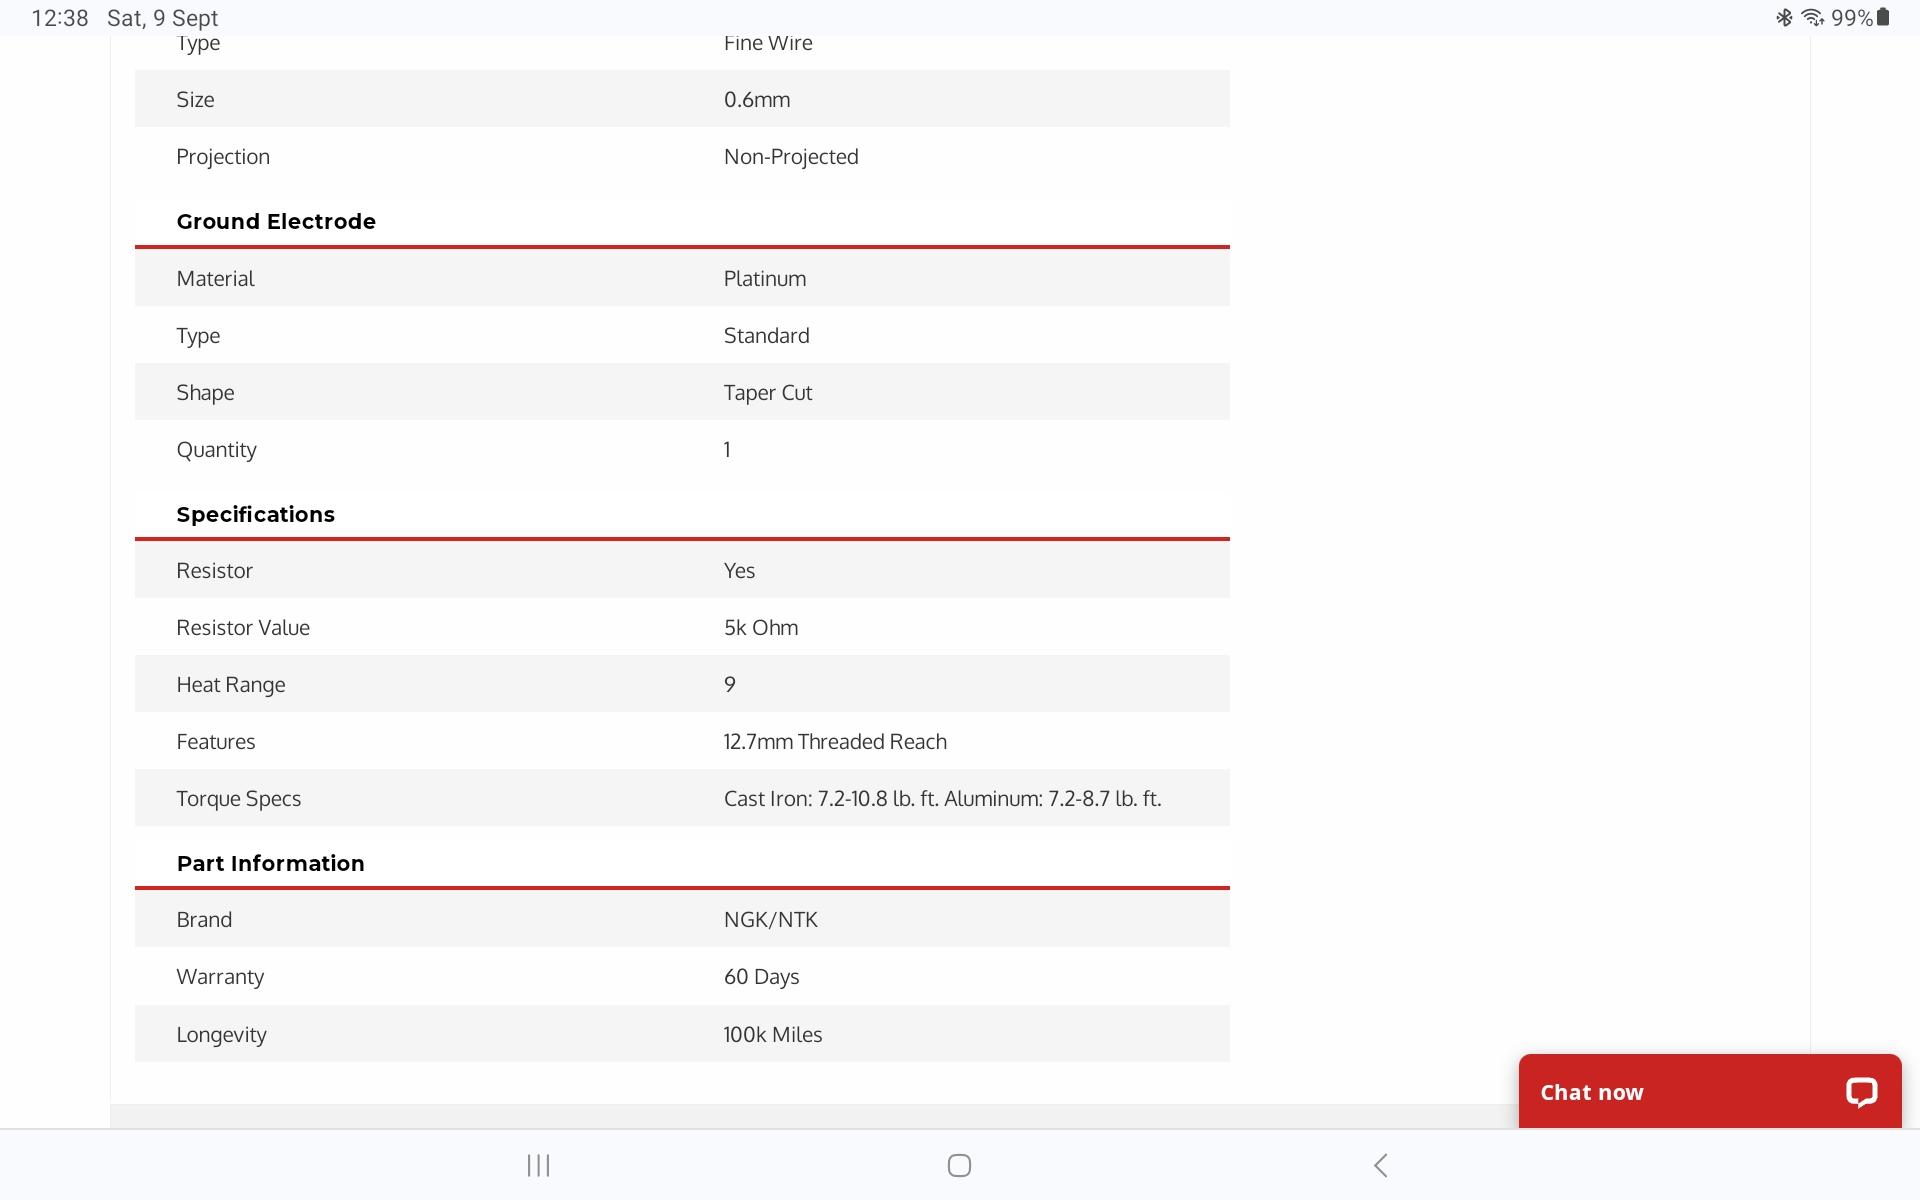Click the Warranty label
The width and height of the screenshot is (1920, 1200).
[220, 977]
